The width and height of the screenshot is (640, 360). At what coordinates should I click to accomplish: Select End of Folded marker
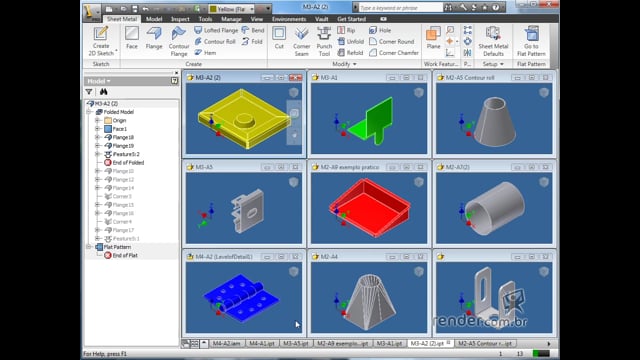pos(124,162)
